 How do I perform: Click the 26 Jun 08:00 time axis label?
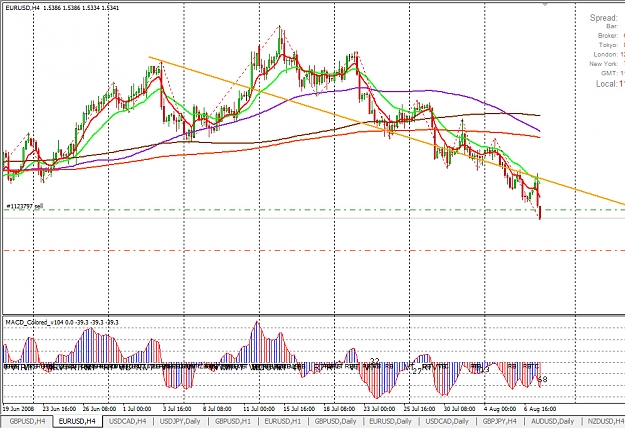point(99,408)
